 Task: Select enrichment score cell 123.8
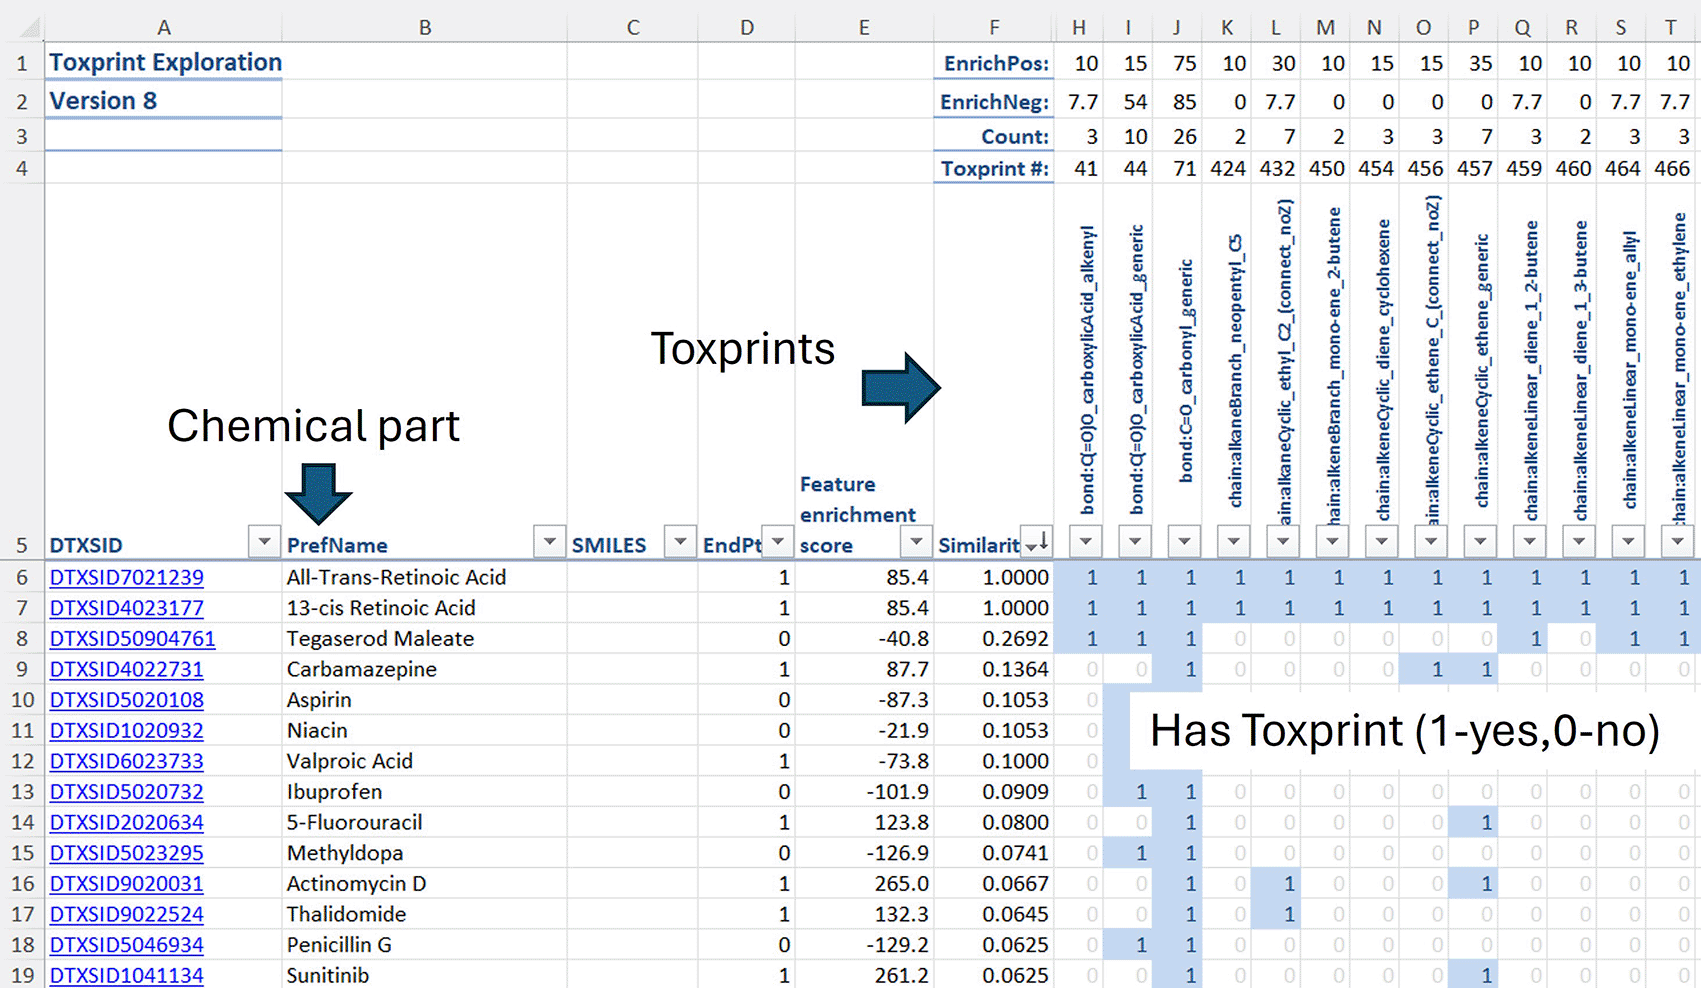click(865, 822)
